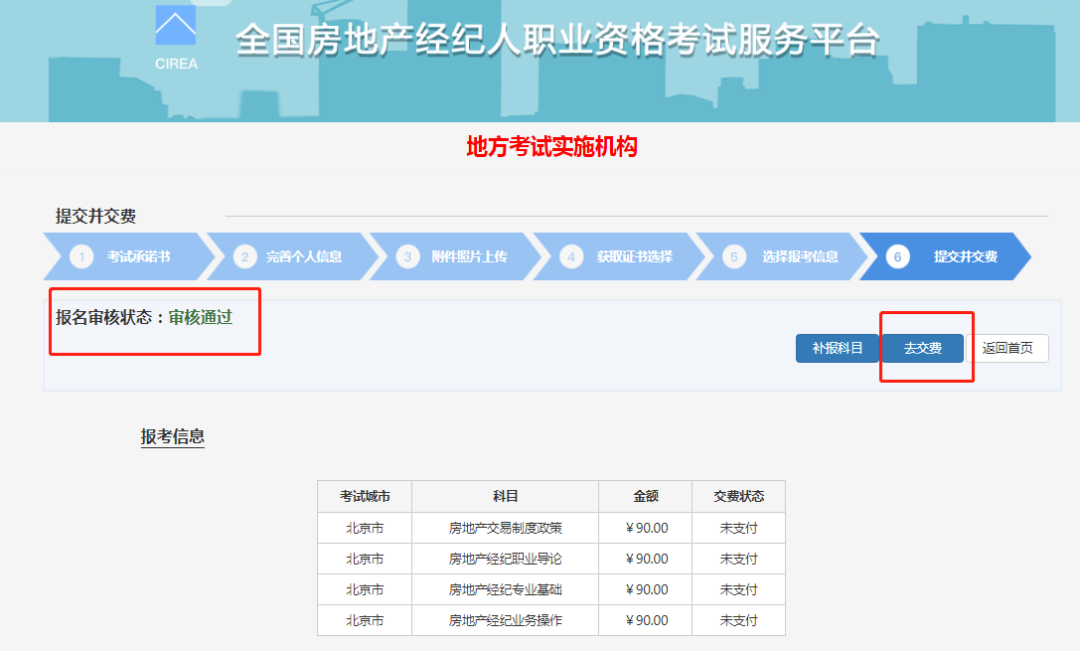Image resolution: width=1080 pixels, height=651 pixels.
Task: Click the 去交费 button to pay
Action: tap(922, 349)
